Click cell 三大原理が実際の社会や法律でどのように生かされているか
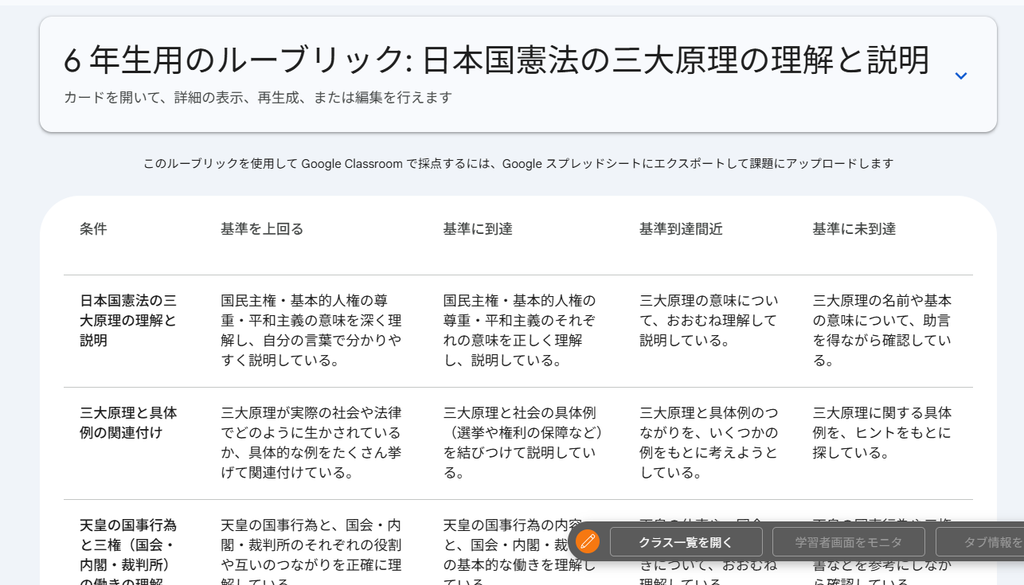The height and width of the screenshot is (585, 1024). 311,443
